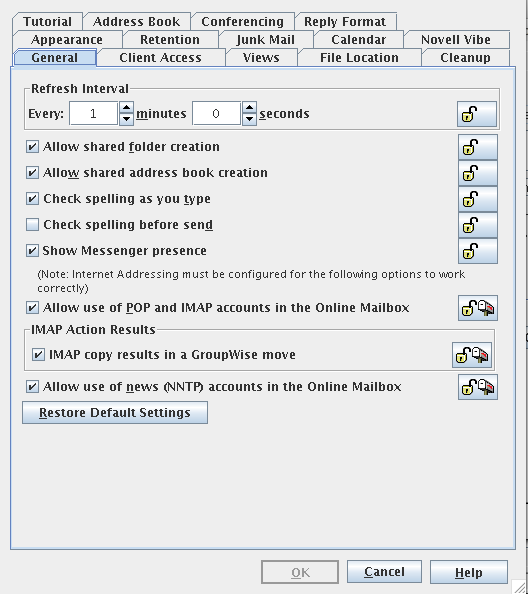Uncheck Allow shared folder creation
Screen dimensions: 528x594
[32, 147]
